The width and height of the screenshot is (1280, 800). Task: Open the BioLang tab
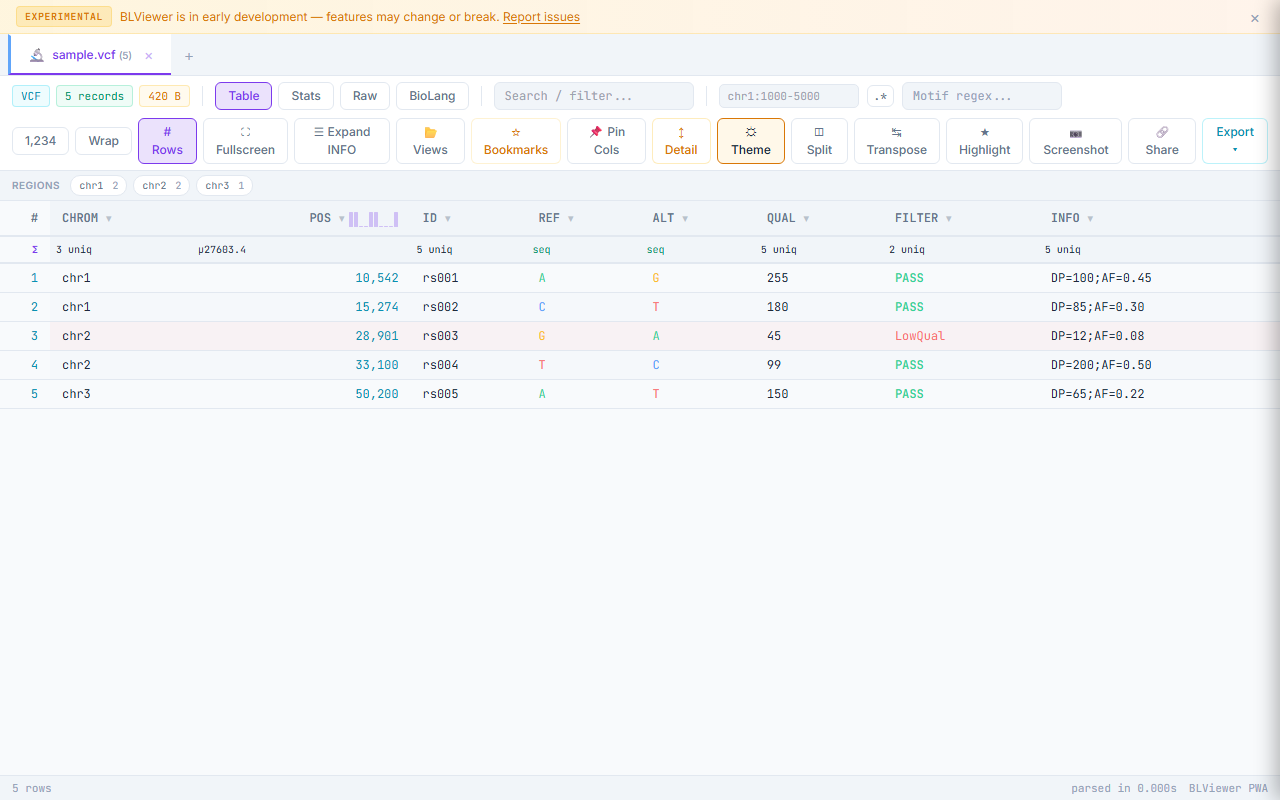click(432, 95)
